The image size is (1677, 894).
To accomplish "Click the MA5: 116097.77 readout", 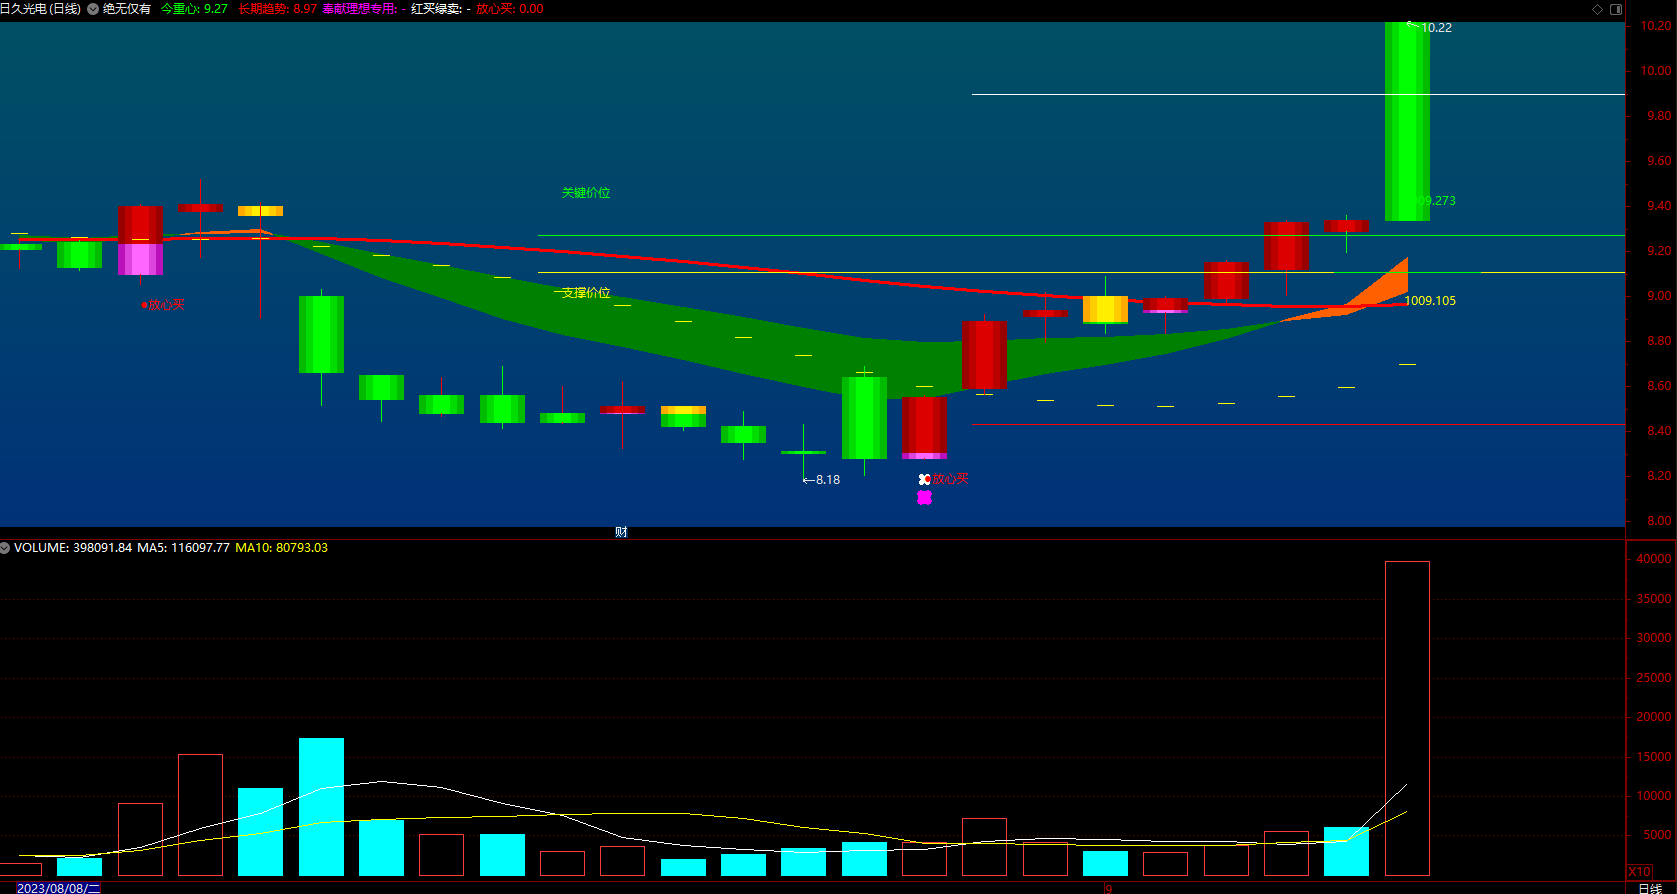I will pyautogui.click(x=183, y=548).
